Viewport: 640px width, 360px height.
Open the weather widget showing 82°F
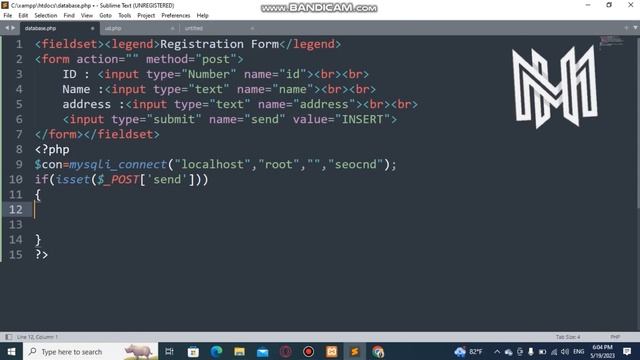(469, 351)
